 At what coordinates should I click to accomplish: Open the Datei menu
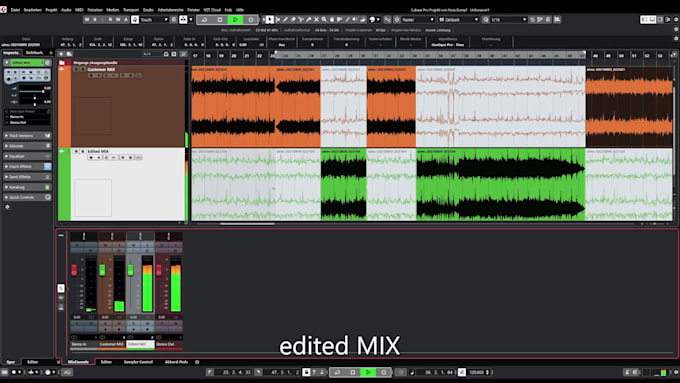click(x=15, y=10)
